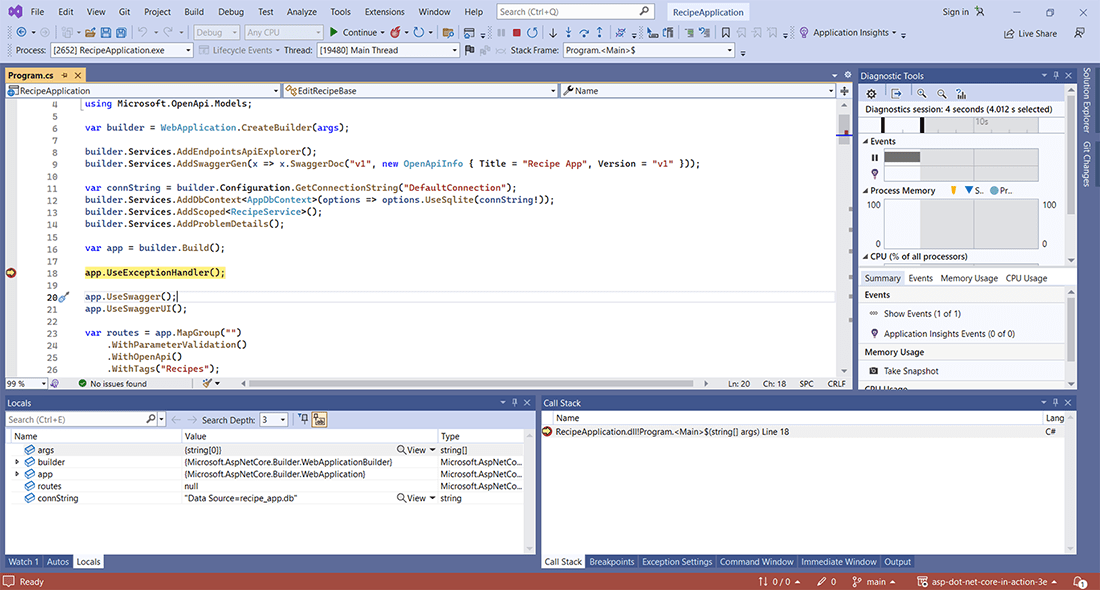Open the Search Depth dropdown

274,420
